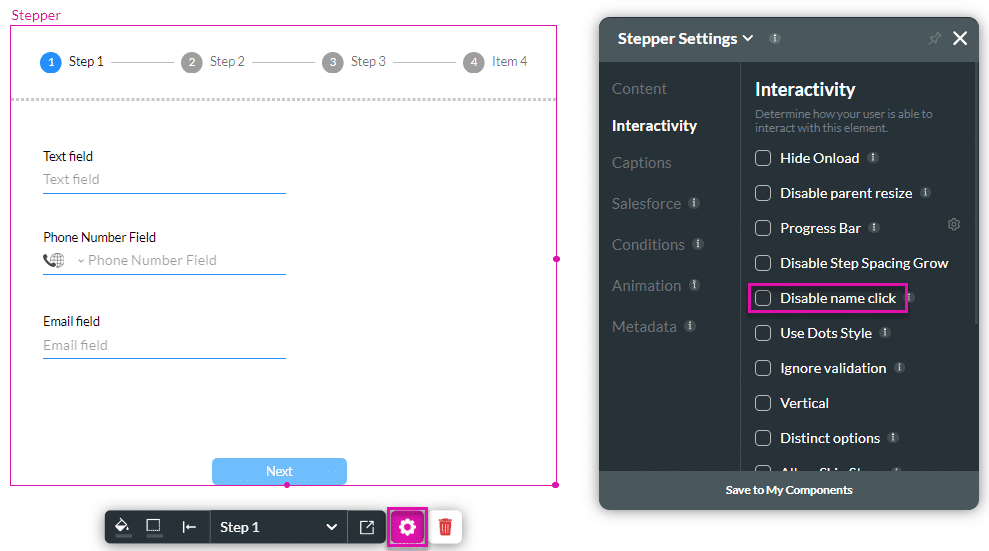Click the Next button in stepper
The height and width of the screenshot is (551, 989).
click(x=279, y=471)
